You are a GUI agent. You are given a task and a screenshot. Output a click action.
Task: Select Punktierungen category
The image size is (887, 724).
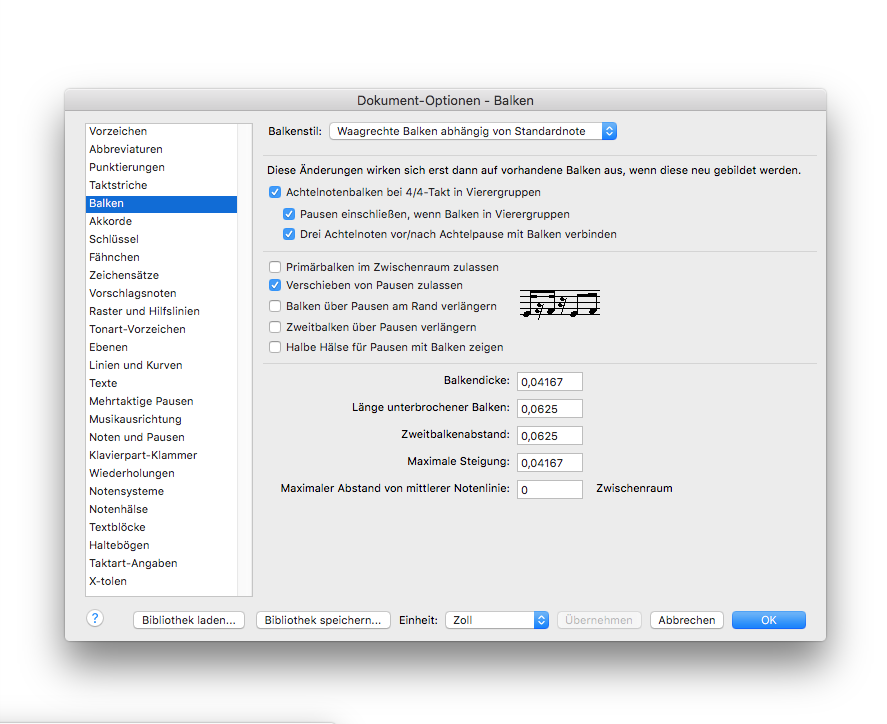point(161,167)
